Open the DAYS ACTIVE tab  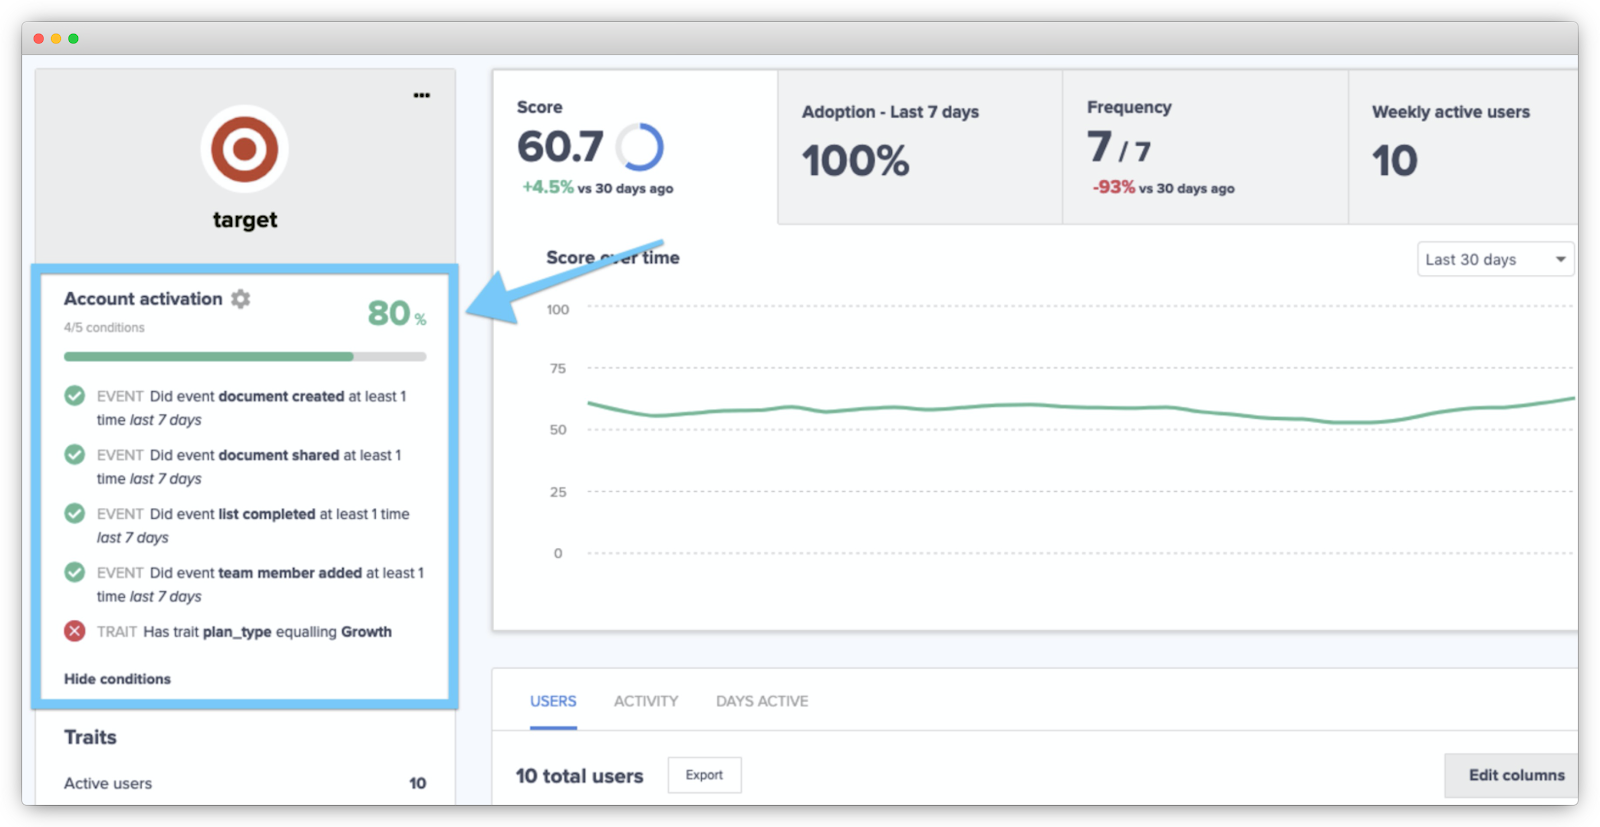(762, 701)
